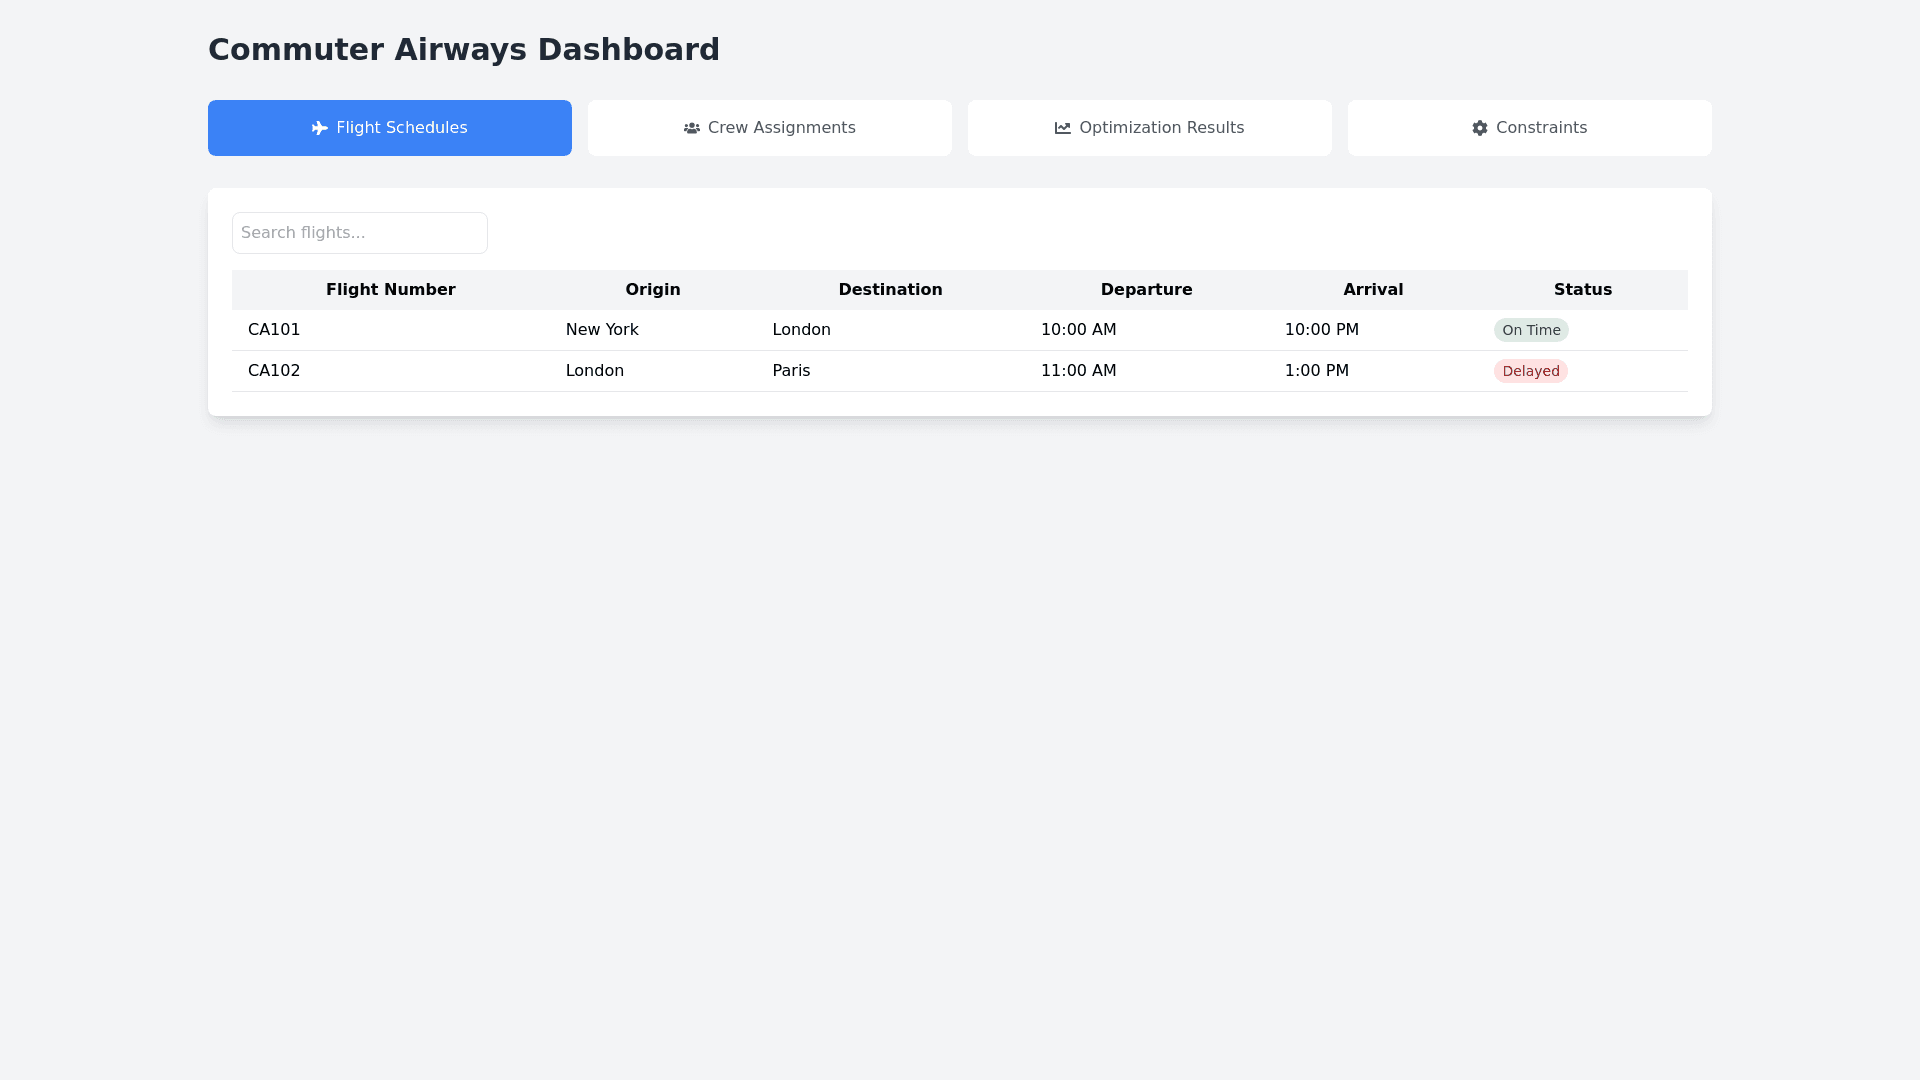Switch to Optimization Results tab
Screen dimensions: 1920x1080
coord(1150,128)
